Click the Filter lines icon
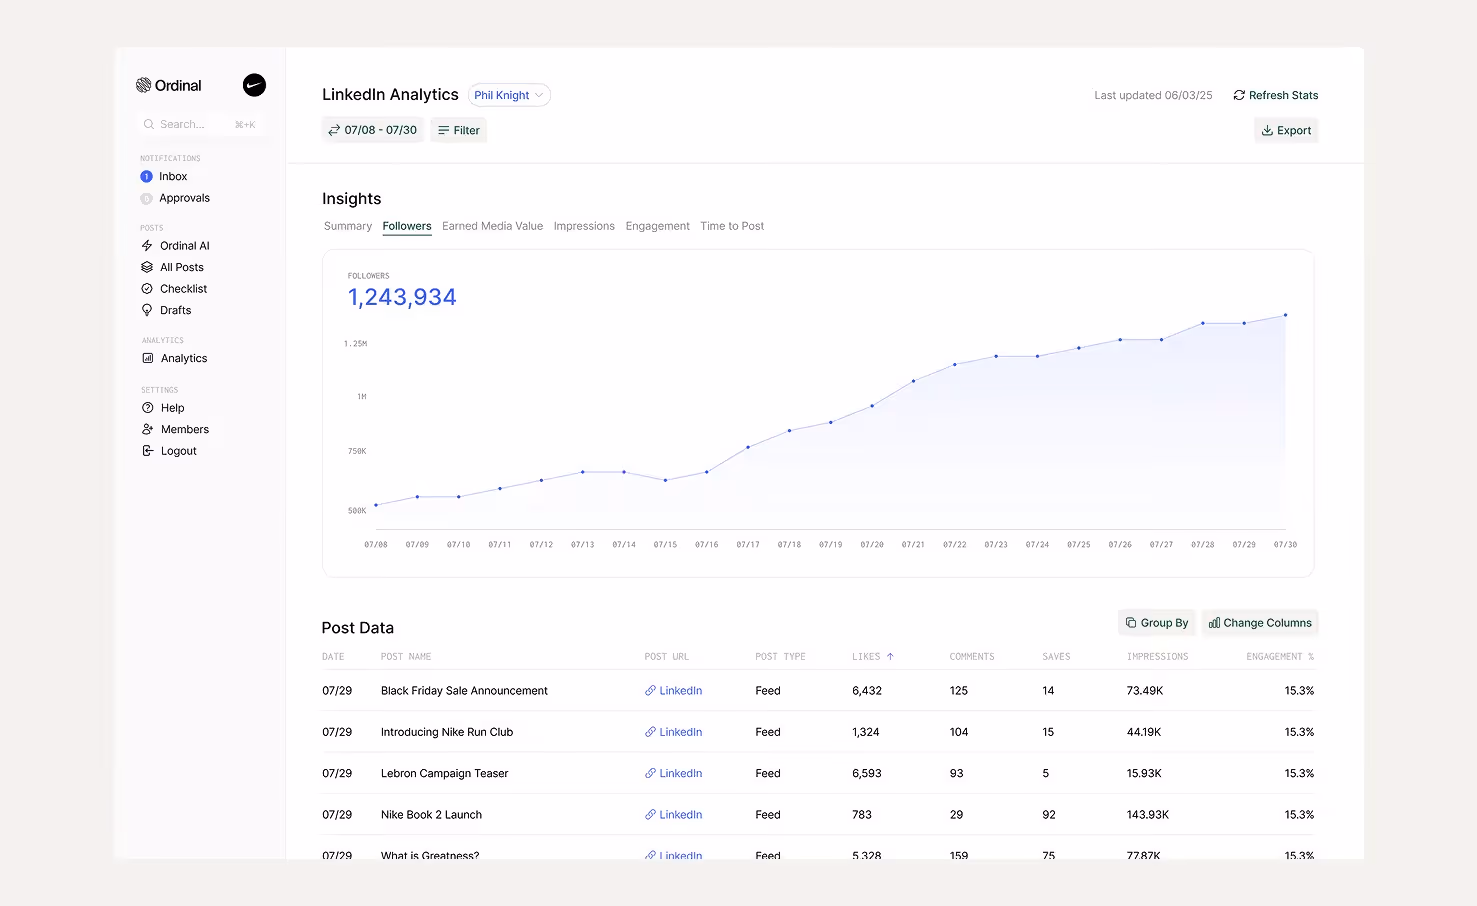The height and width of the screenshot is (906, 1477). coord(443,130)
